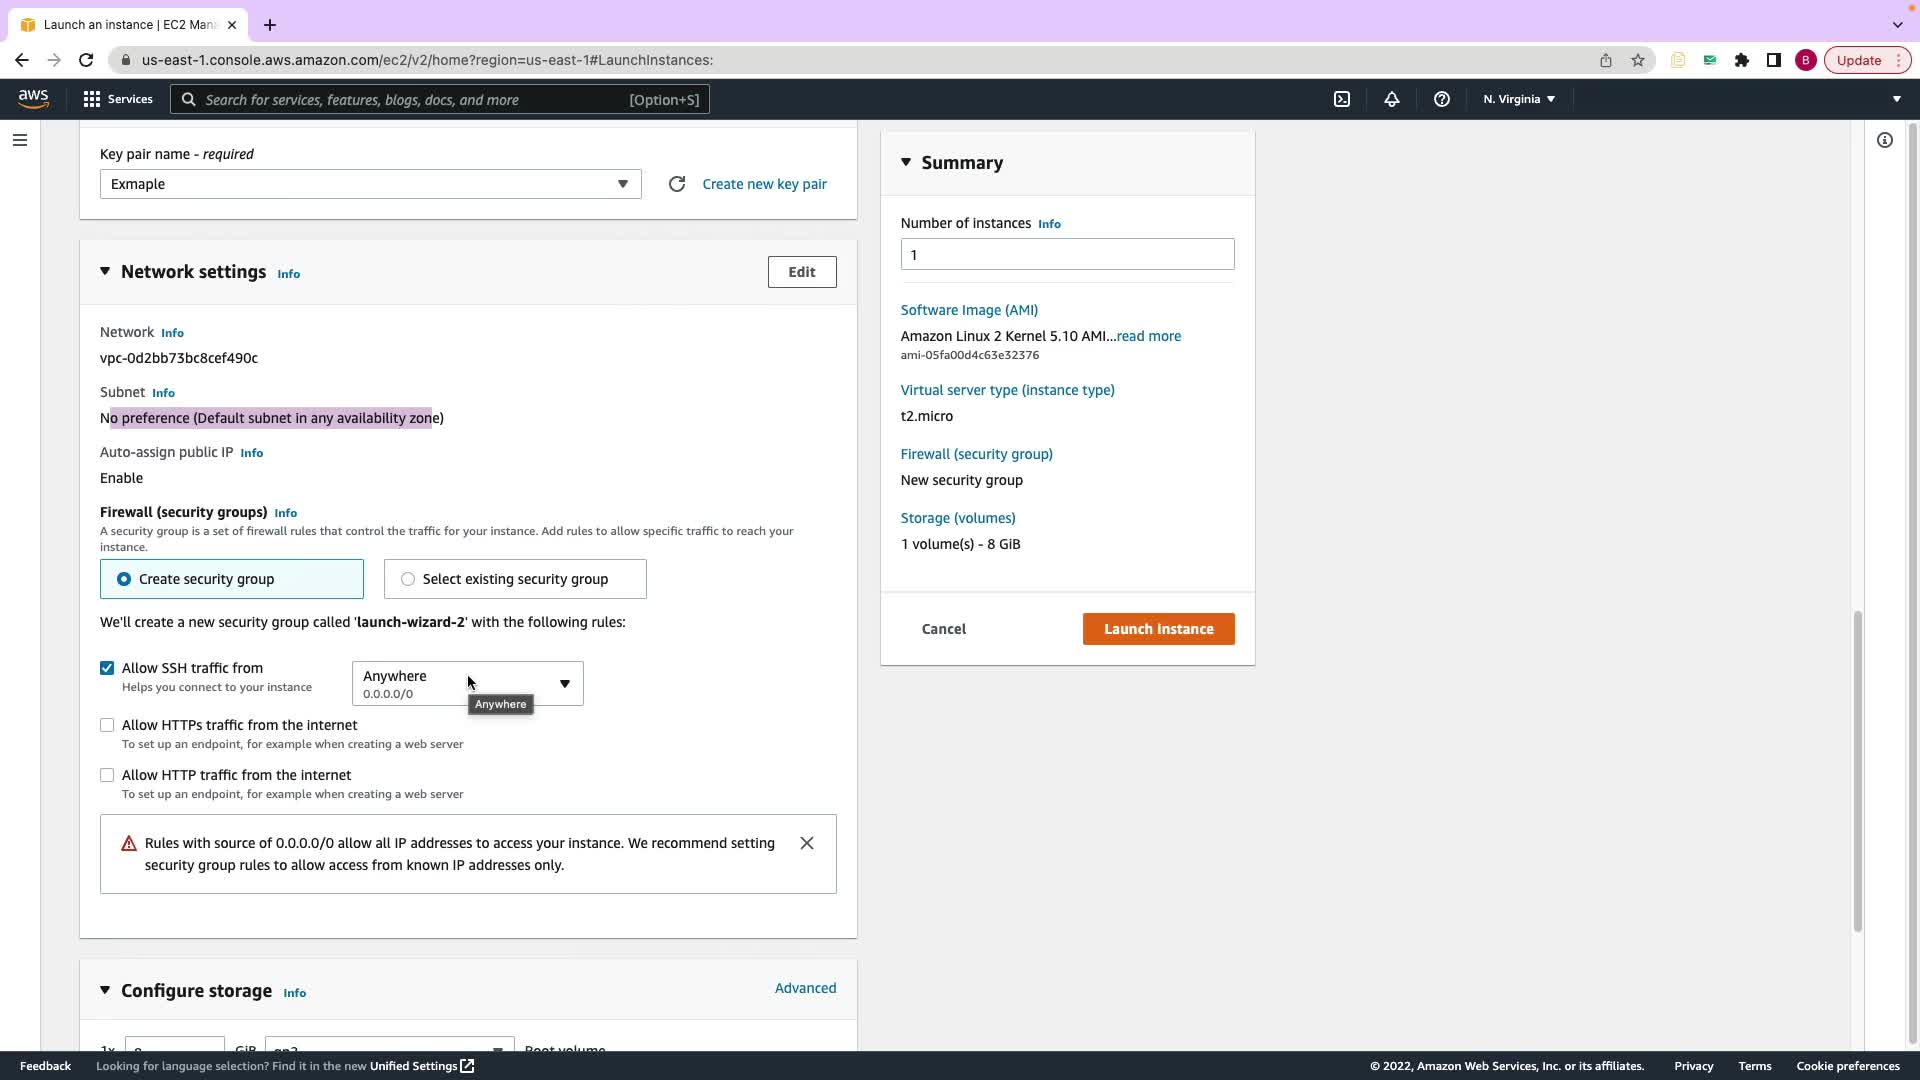This screenshot has height=1080, width=1920.
Task: Open the help question mark icon
Action: point(1441,99)
